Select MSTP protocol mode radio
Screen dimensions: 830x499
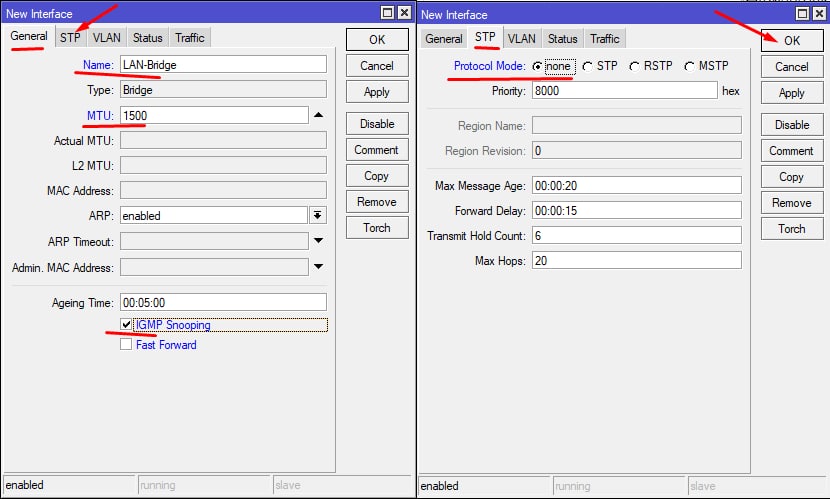tap(689, 66)
